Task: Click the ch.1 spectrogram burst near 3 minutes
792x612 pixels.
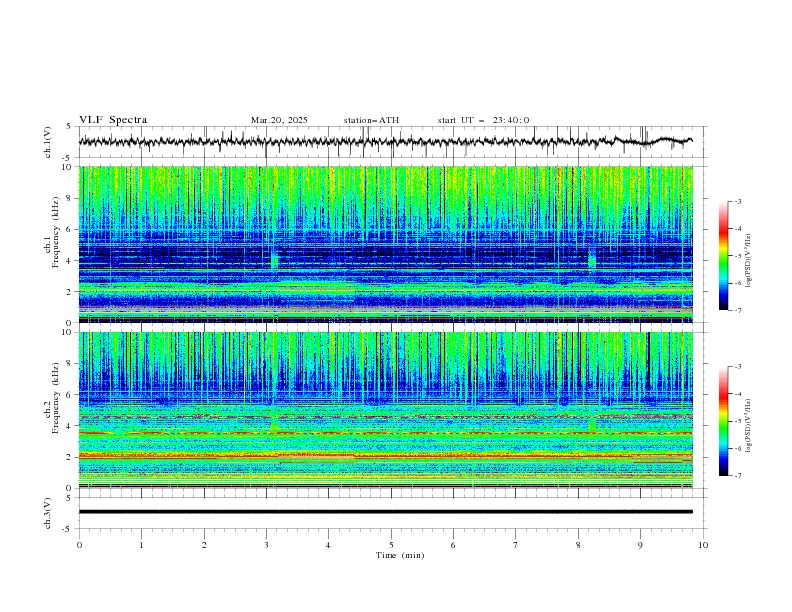Action: tap(274, 261)
